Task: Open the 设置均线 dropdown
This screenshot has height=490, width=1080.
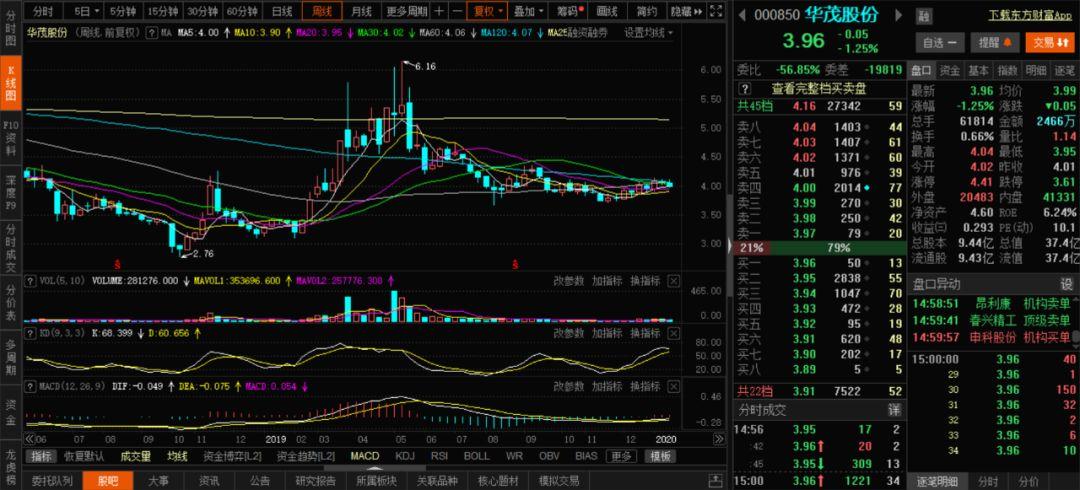Action: click(x=648, y=33)
